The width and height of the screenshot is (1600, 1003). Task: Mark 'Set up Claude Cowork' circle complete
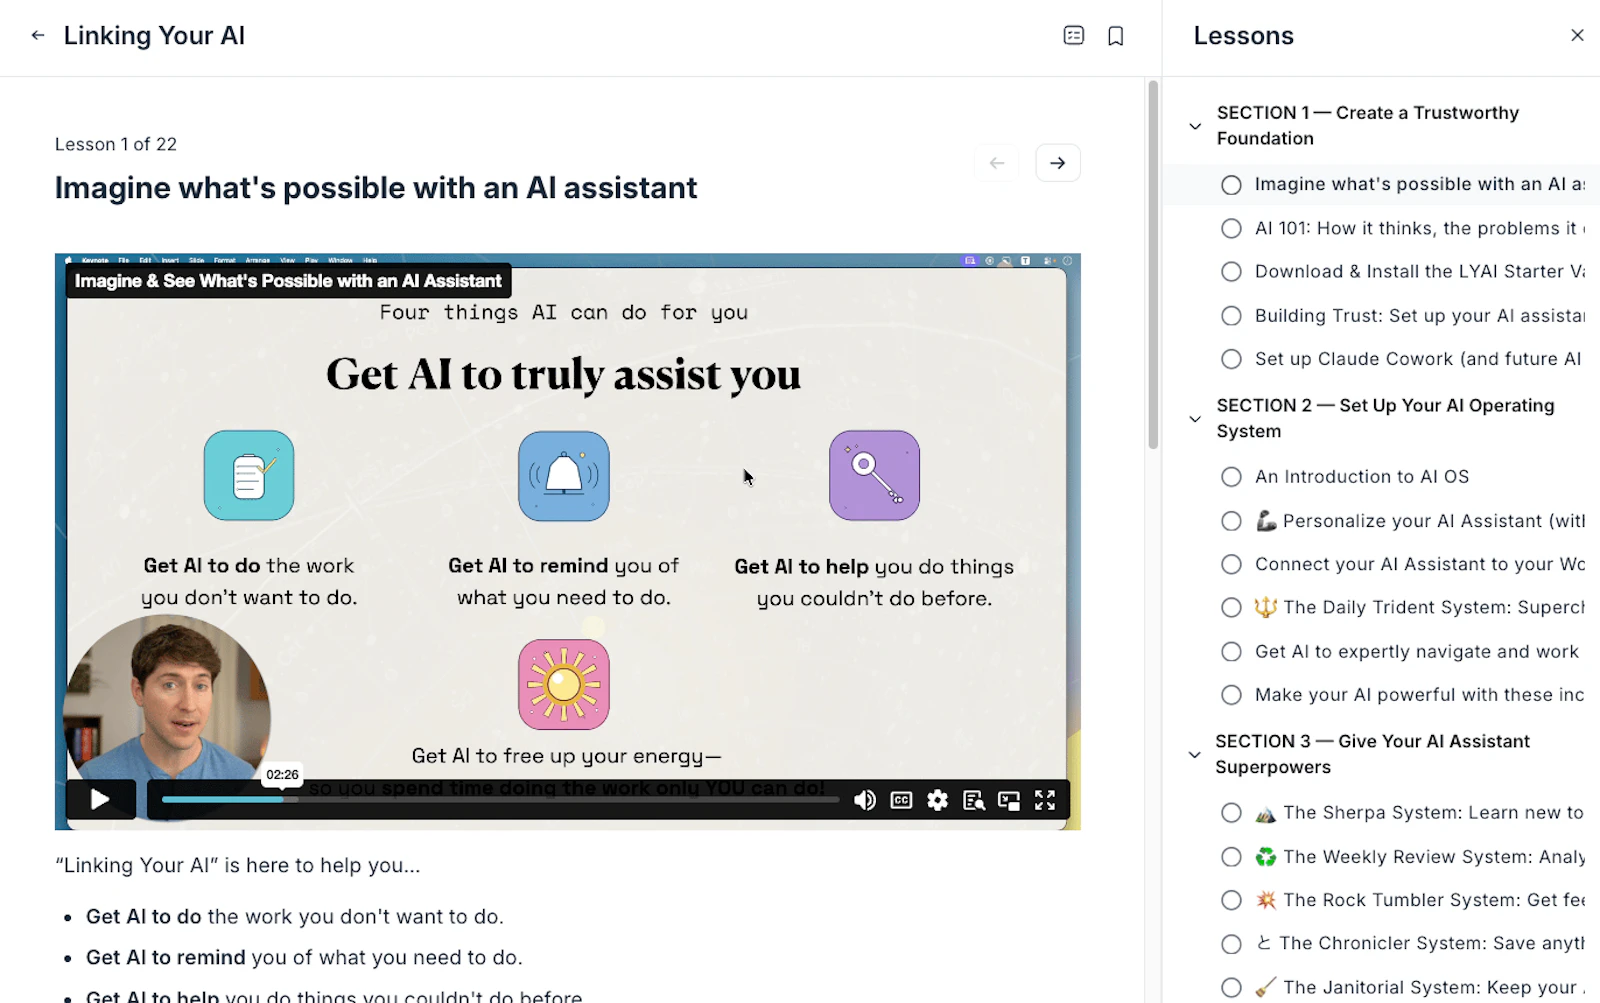point(1231,359)
